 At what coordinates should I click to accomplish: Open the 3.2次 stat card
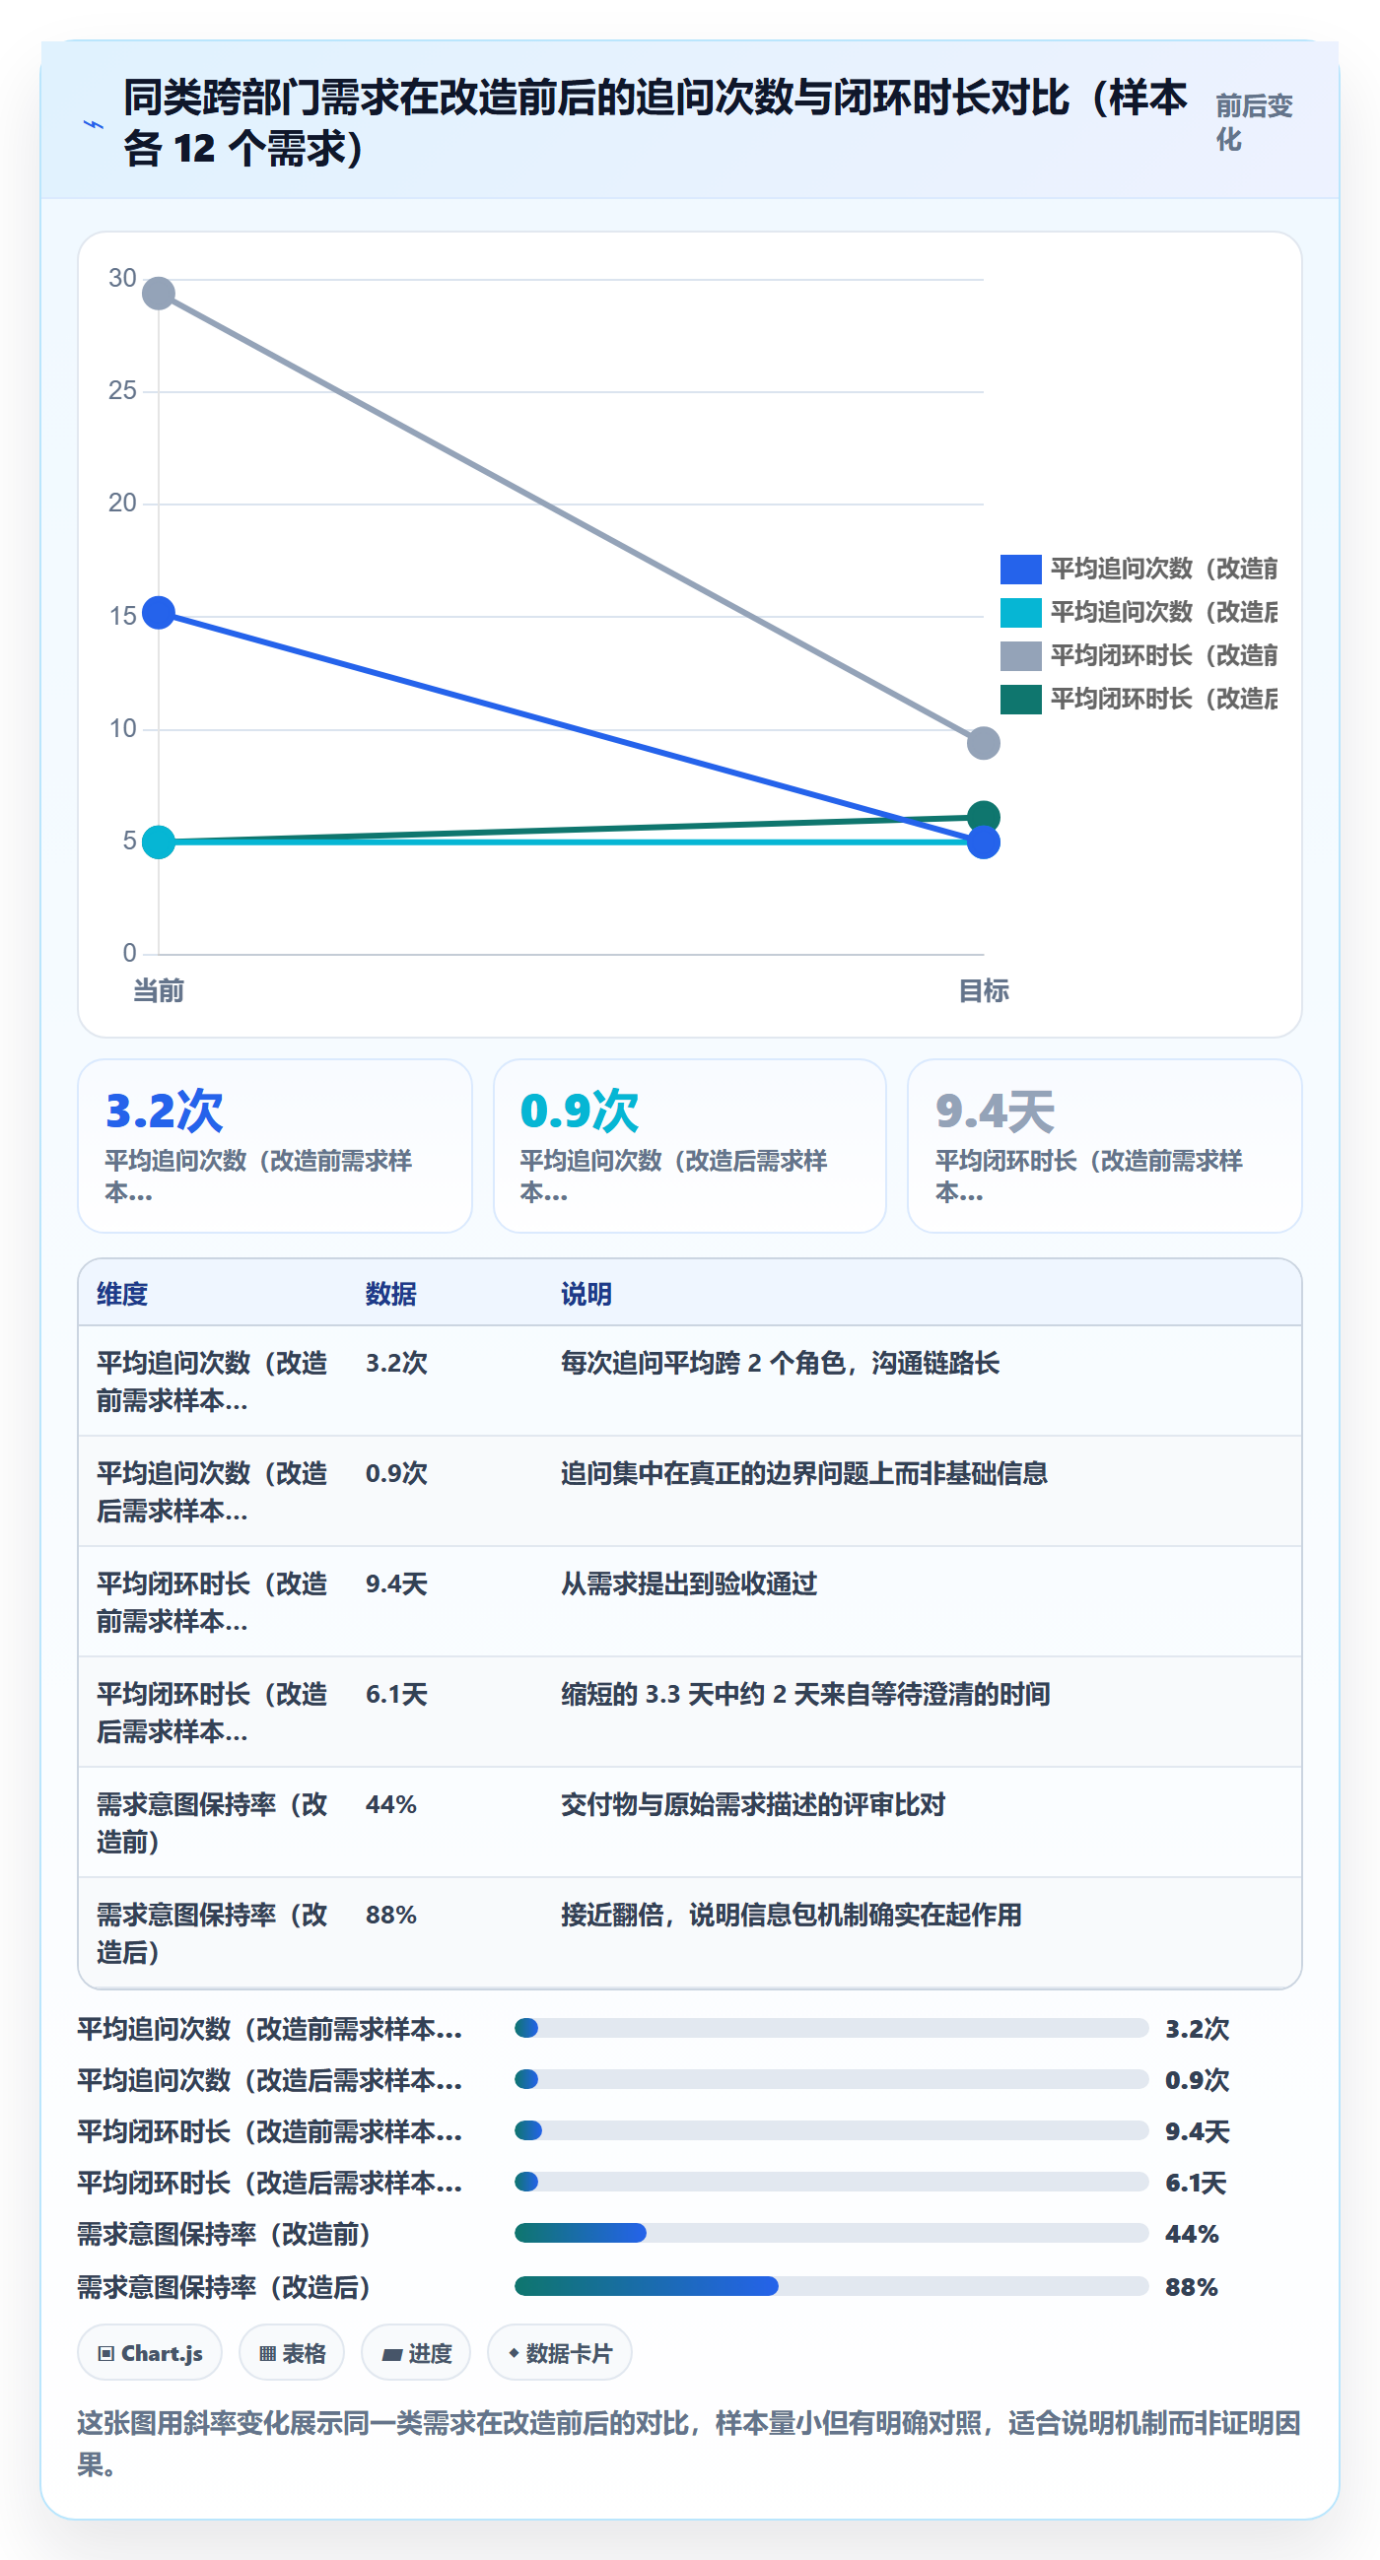275,1146
